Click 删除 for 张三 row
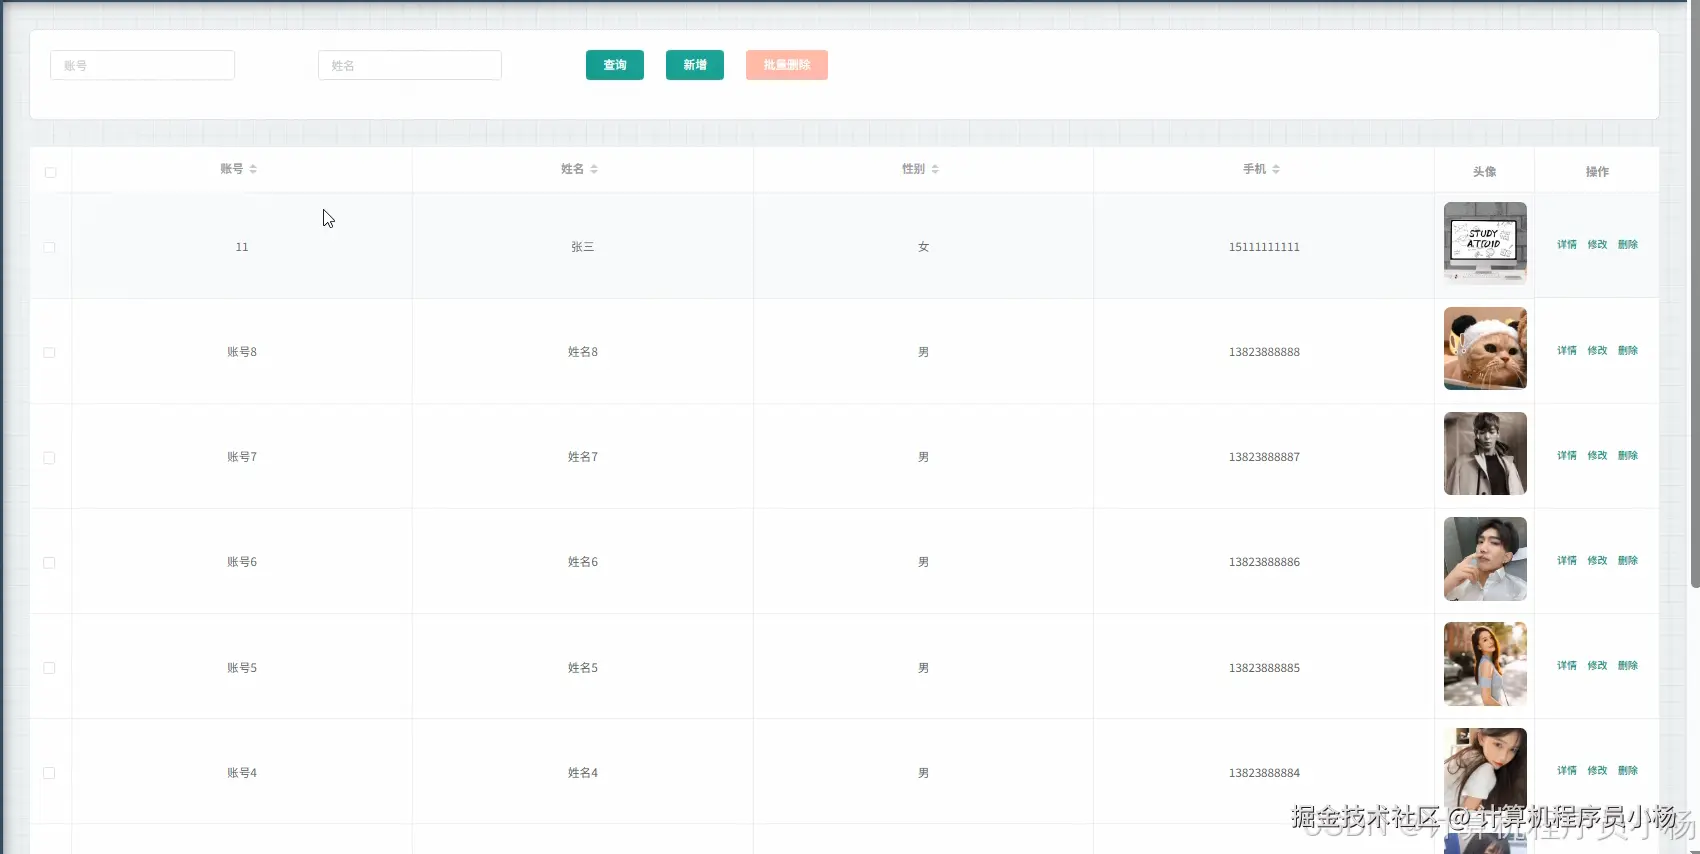 pyautogui.click(x=1628, y=245)
